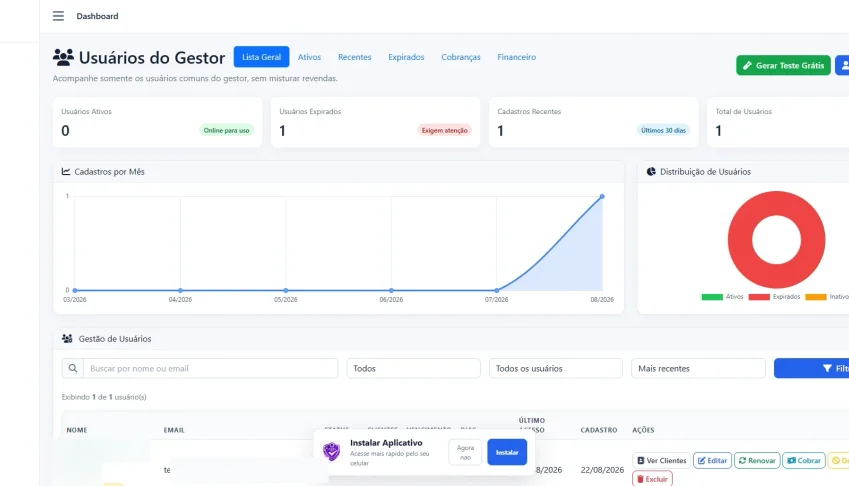
Task: Click the 22/08/2026 cadastro date cell
Action: (x=602, y=470)
